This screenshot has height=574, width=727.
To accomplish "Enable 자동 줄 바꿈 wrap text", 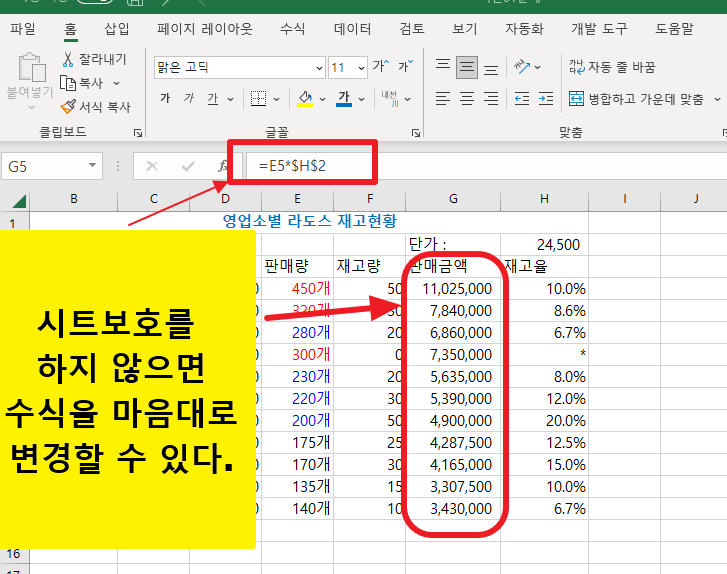I will point(612,67).
